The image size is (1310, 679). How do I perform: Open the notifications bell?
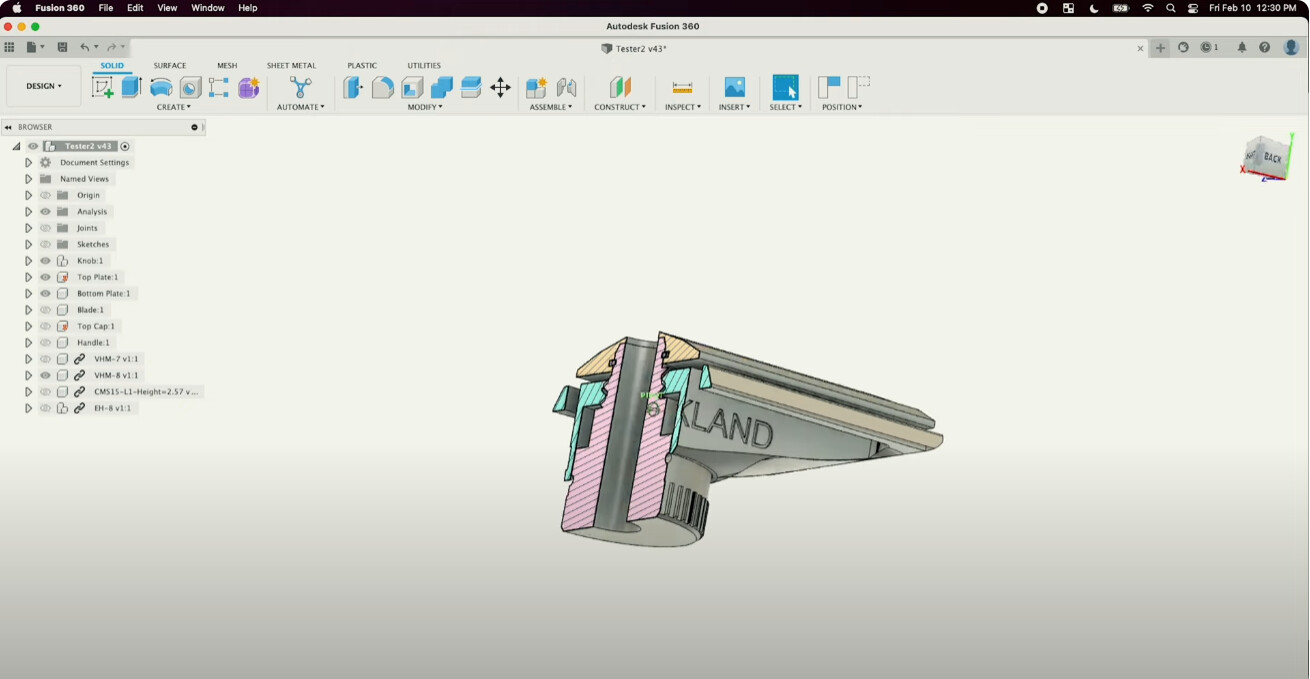pyautogui.click(x=1242, y=47)
